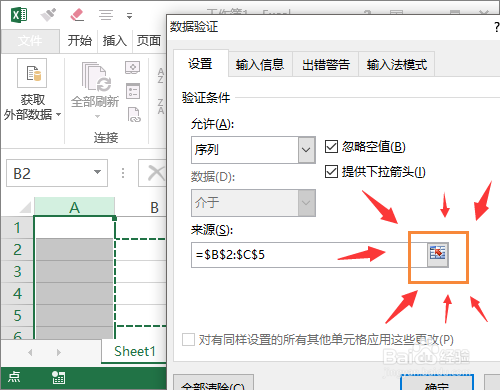Switch to the 出错警告 tab

tap(326, 64)
